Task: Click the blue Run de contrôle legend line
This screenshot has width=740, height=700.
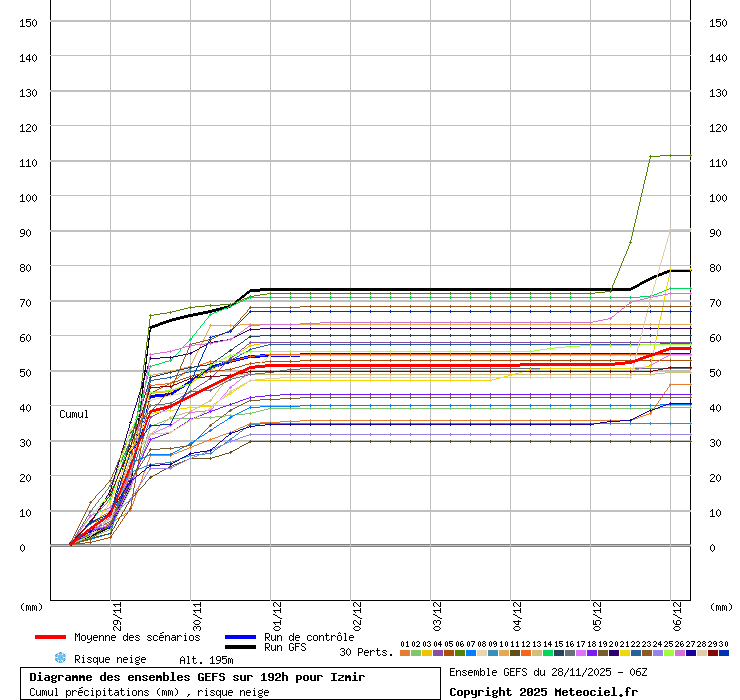Action: (240, 637)
